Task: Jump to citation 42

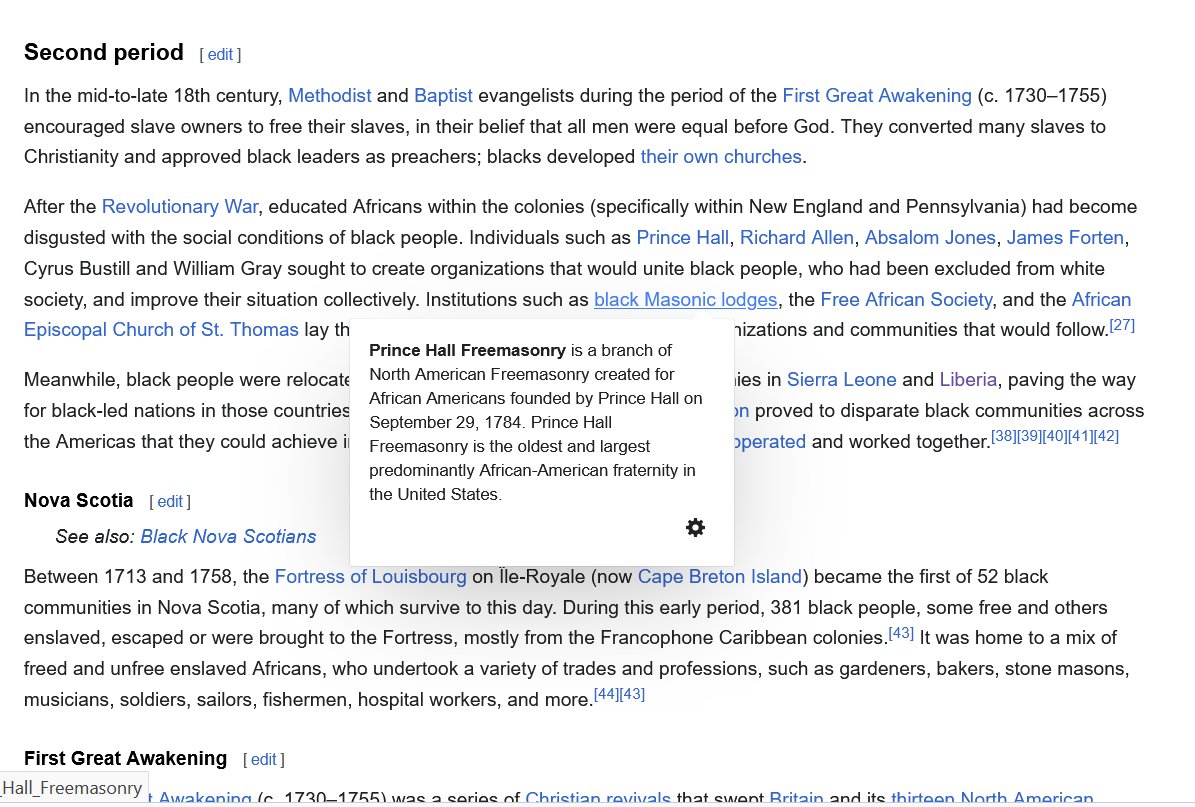Action: click(x=1106, y=437)
